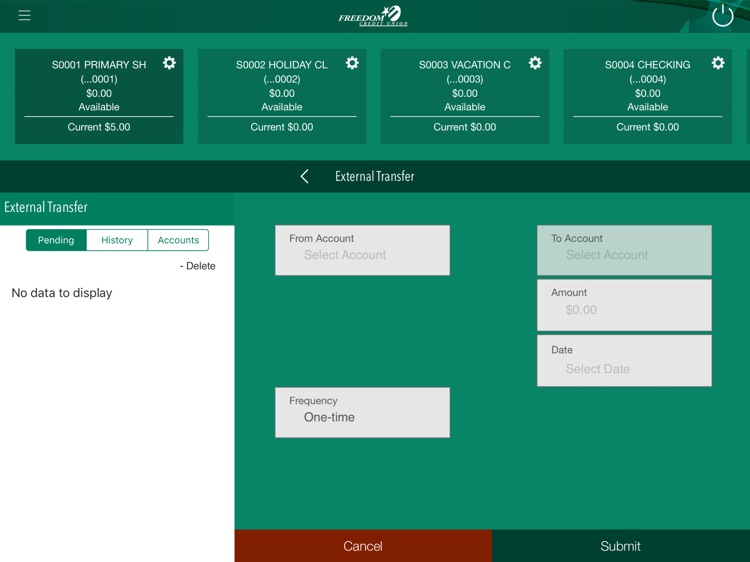Image resolution: width=750 pixels, height=562 pixels.
Task: Submit the external transfer
Action: tap(621, 546)
